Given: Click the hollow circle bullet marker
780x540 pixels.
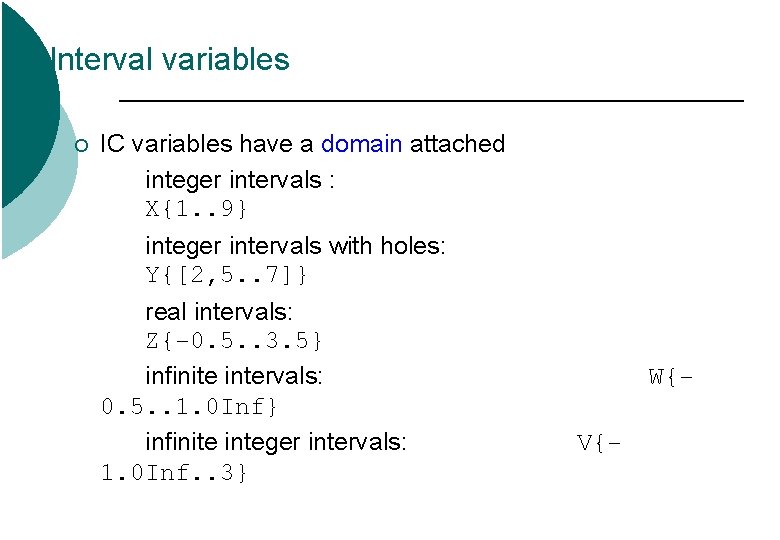Looking at the screenshot, I should (82, 146).
